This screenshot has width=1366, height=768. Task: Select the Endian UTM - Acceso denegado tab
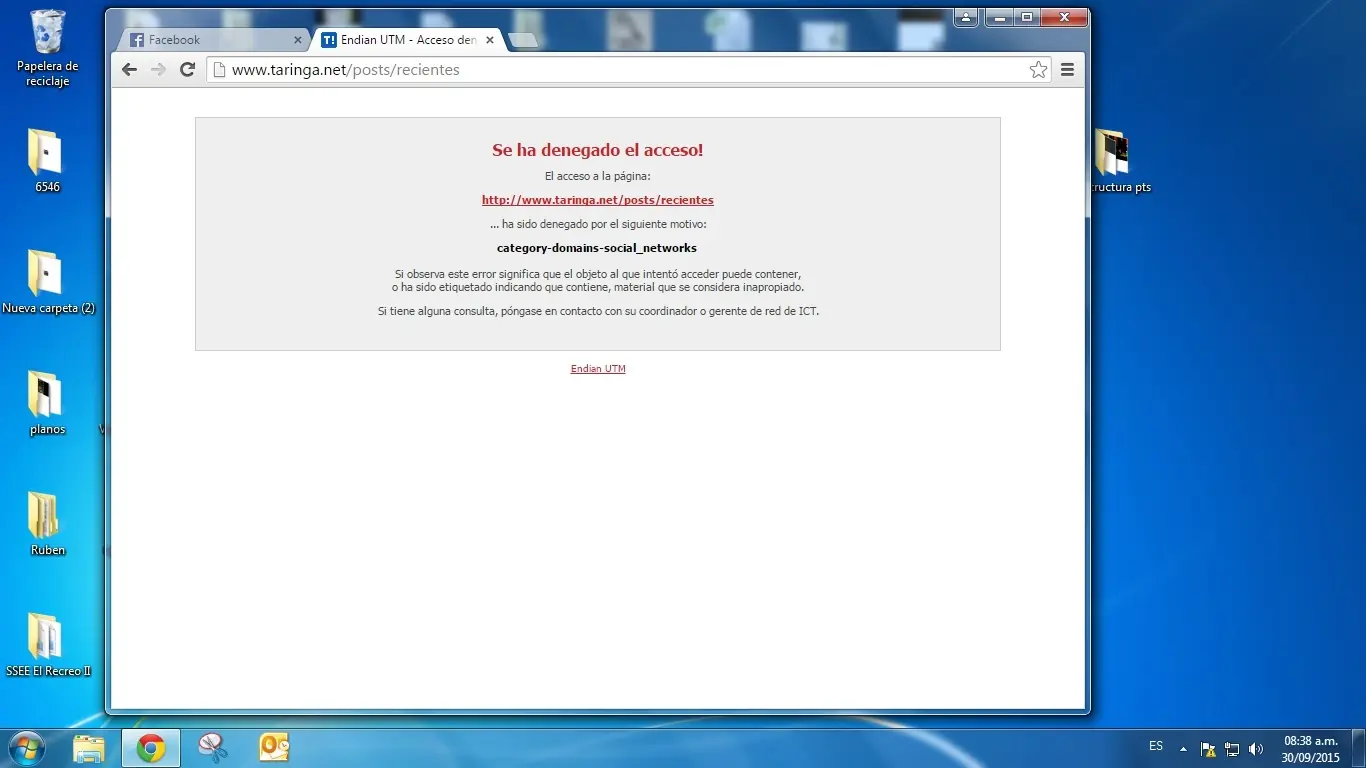pyautogui.click(x=407, y=40)
